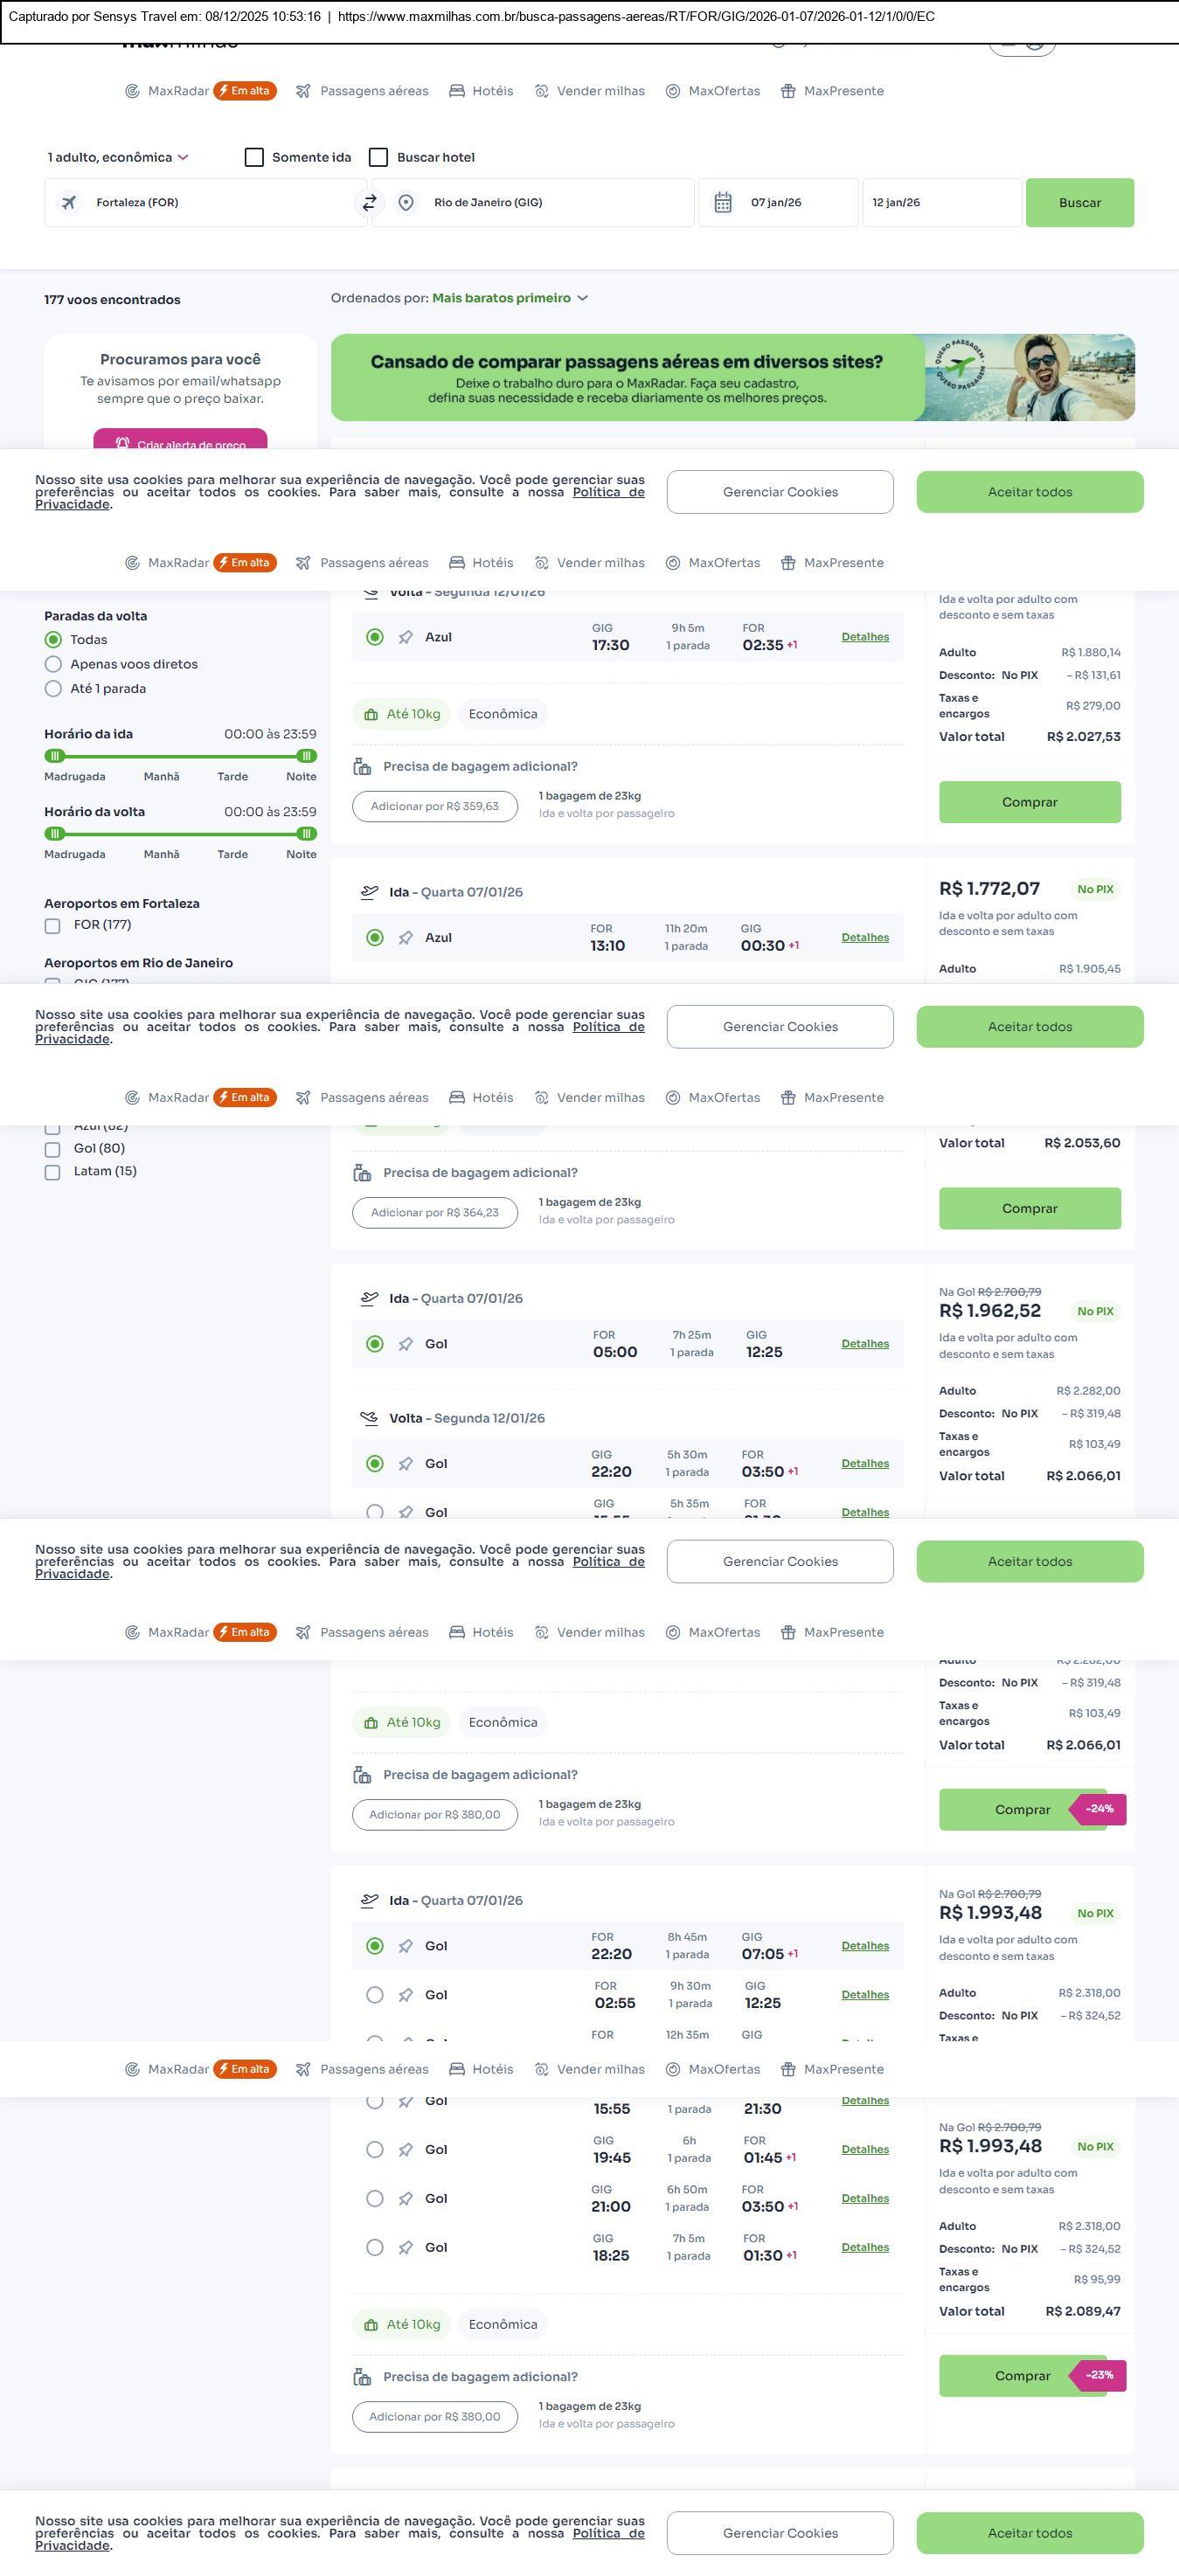Filter by Latam (15) airline
Image resolution: width=1179 pixels, height=2576 pixels.
(x=53, y=1172)
